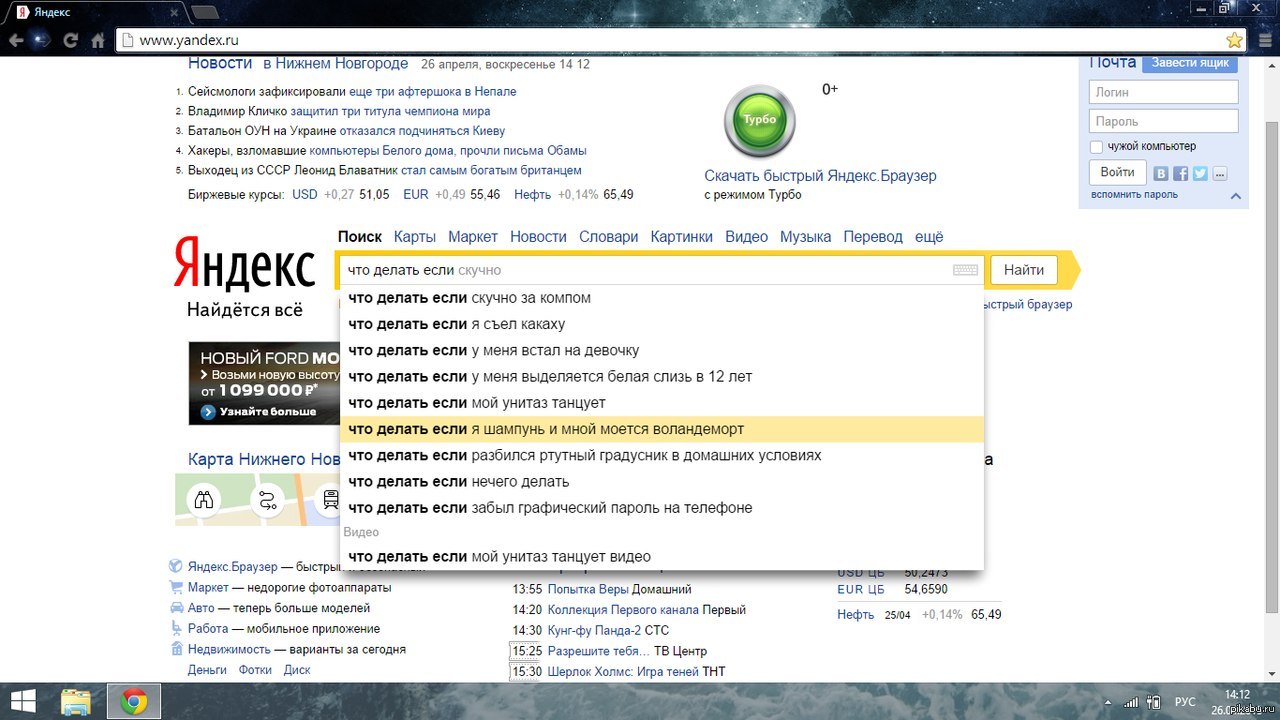Select suggestion забыл графический пароль на телефоне
Image resolution: width=1280 pixels, height=720 pixels.
click(x=662, y=508)
